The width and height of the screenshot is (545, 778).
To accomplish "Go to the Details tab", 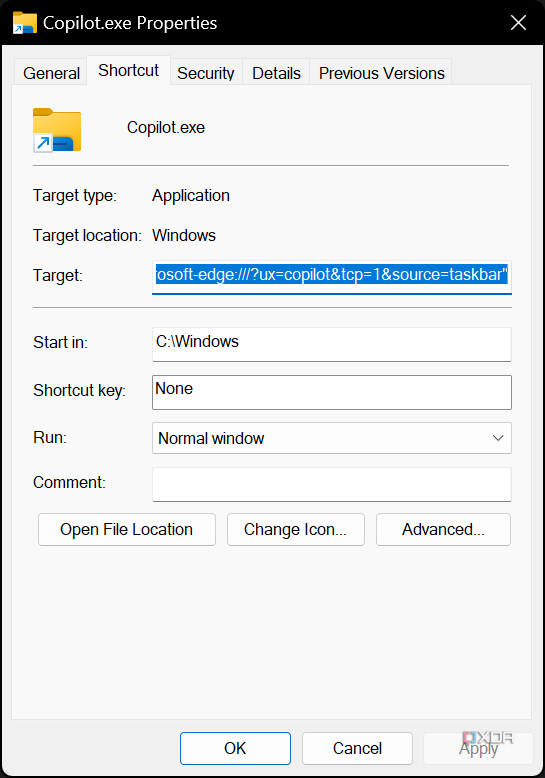I will tap(276, 73).
